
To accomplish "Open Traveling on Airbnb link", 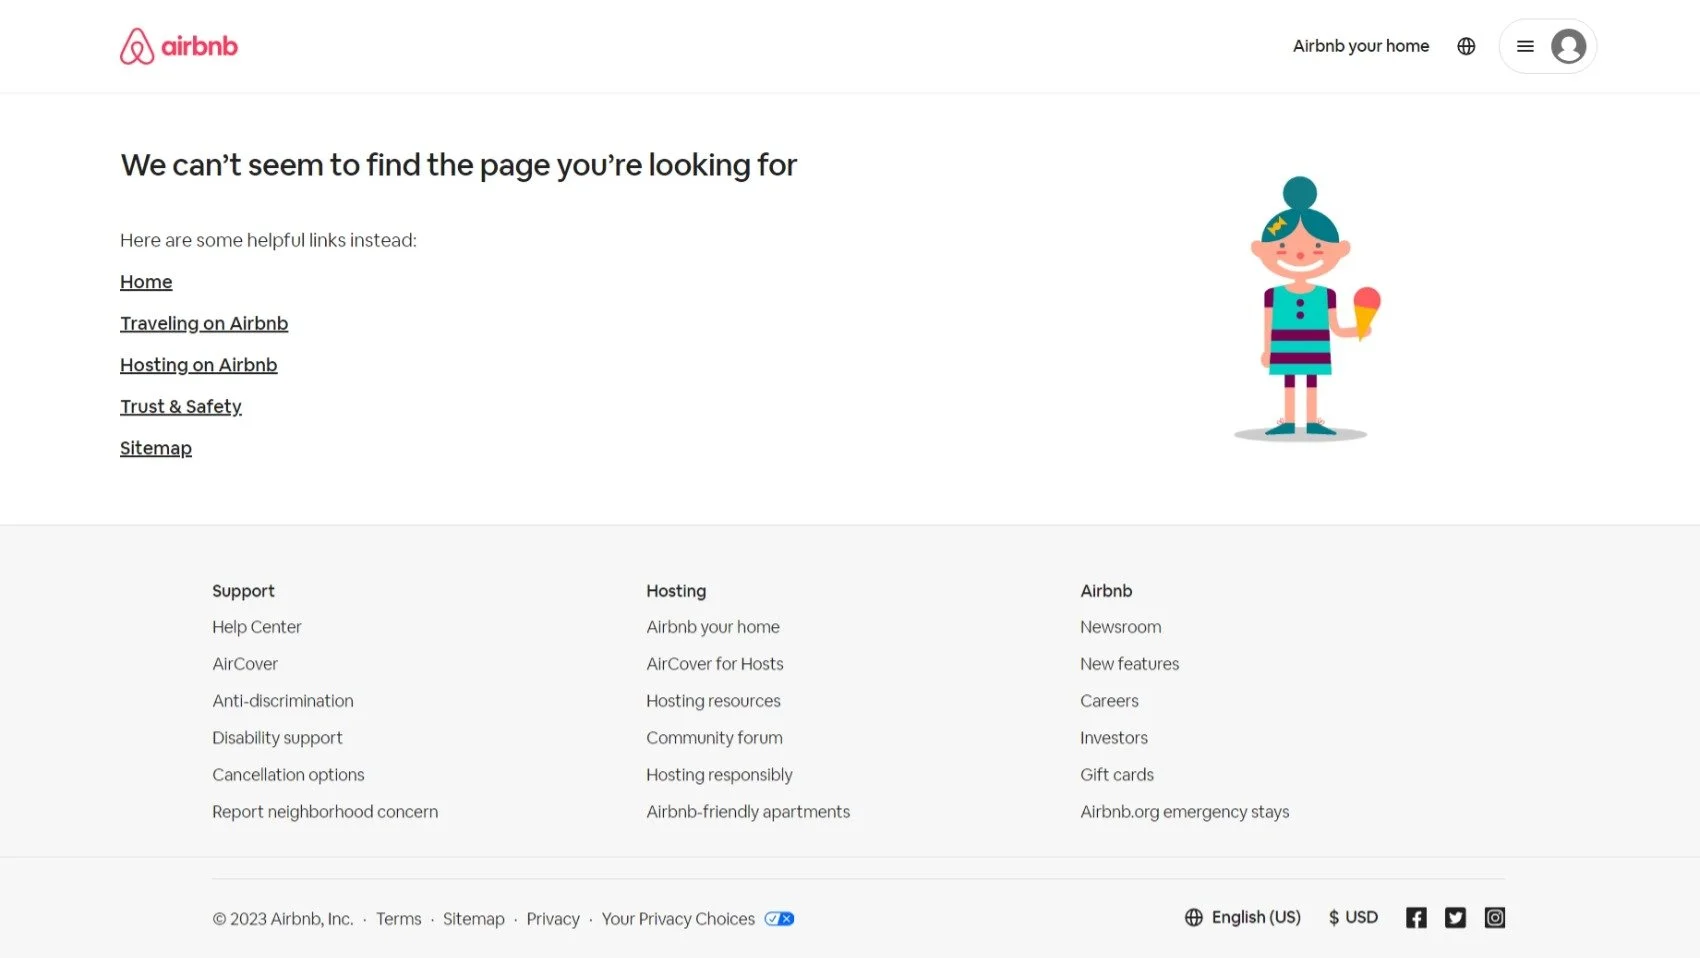I will point(204,323).
